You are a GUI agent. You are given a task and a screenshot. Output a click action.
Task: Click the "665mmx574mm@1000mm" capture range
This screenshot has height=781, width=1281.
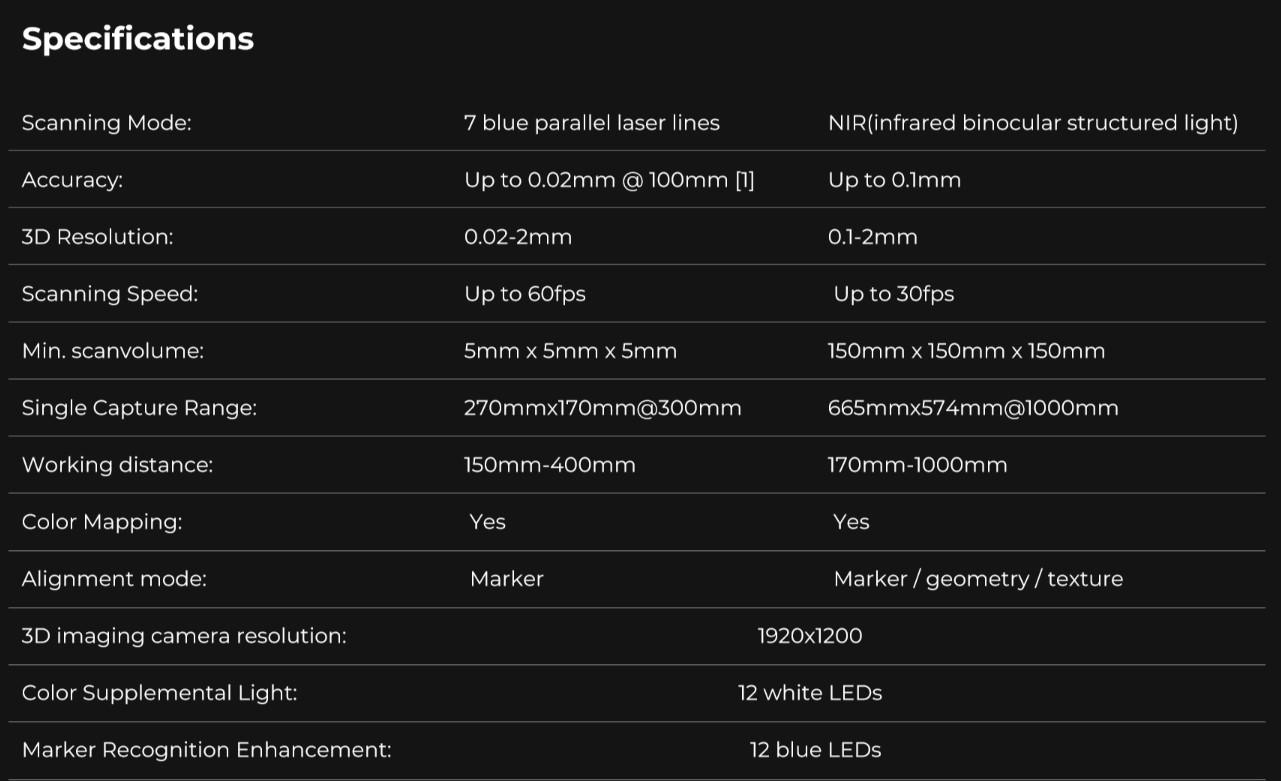[972, 408]
